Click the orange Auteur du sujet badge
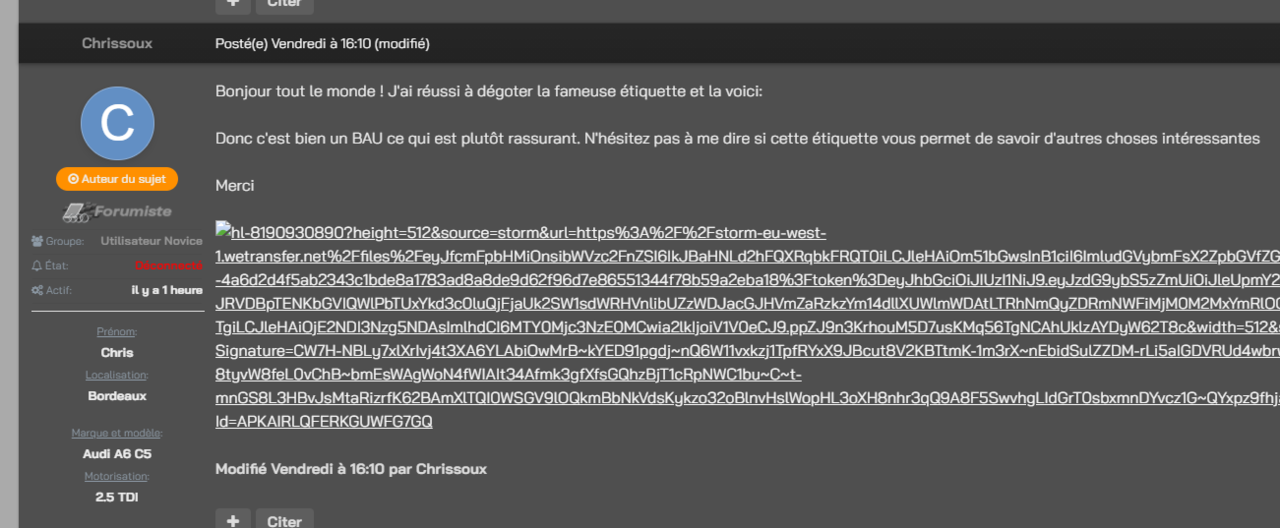Image resolution: width=1280 pixels, height=528 pixels. pos(117,179)
